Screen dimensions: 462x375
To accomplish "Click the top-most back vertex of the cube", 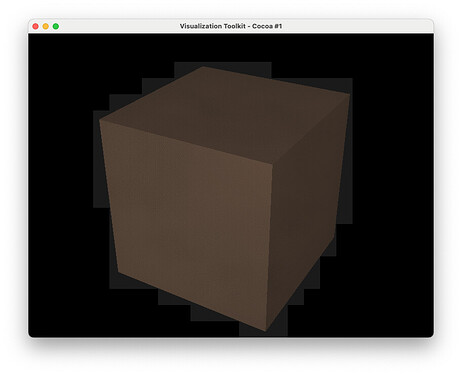I will (203, 67).
